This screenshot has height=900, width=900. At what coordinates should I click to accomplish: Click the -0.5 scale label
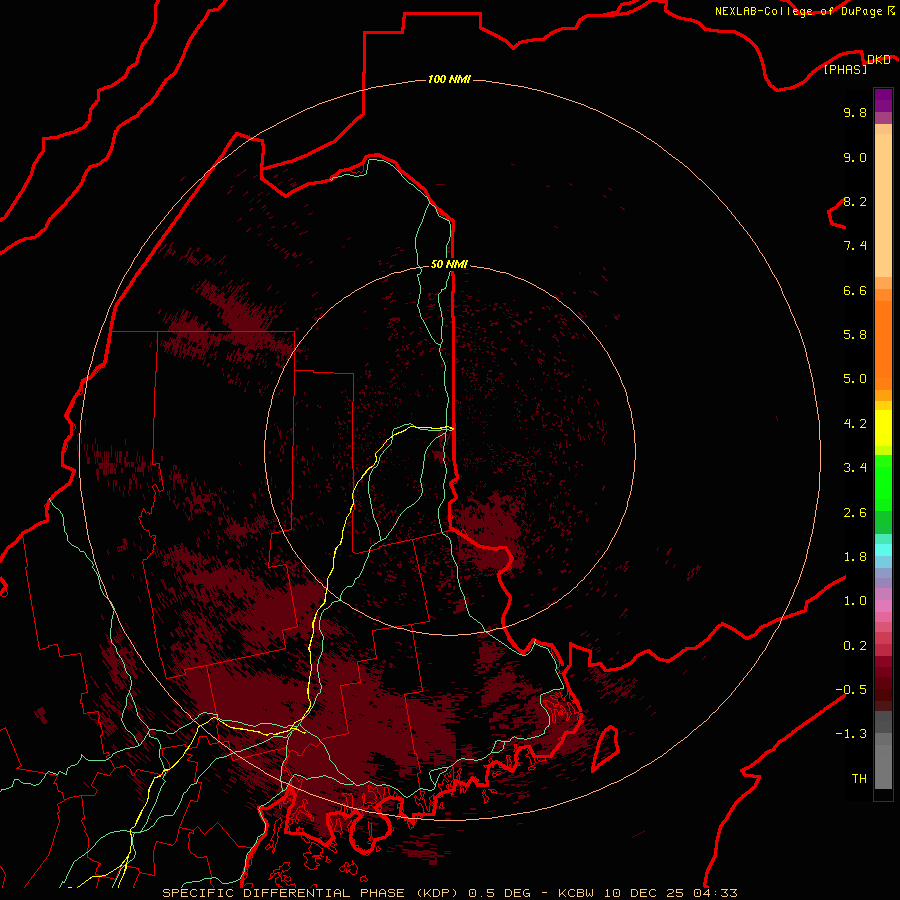click(x=851, y=690)
